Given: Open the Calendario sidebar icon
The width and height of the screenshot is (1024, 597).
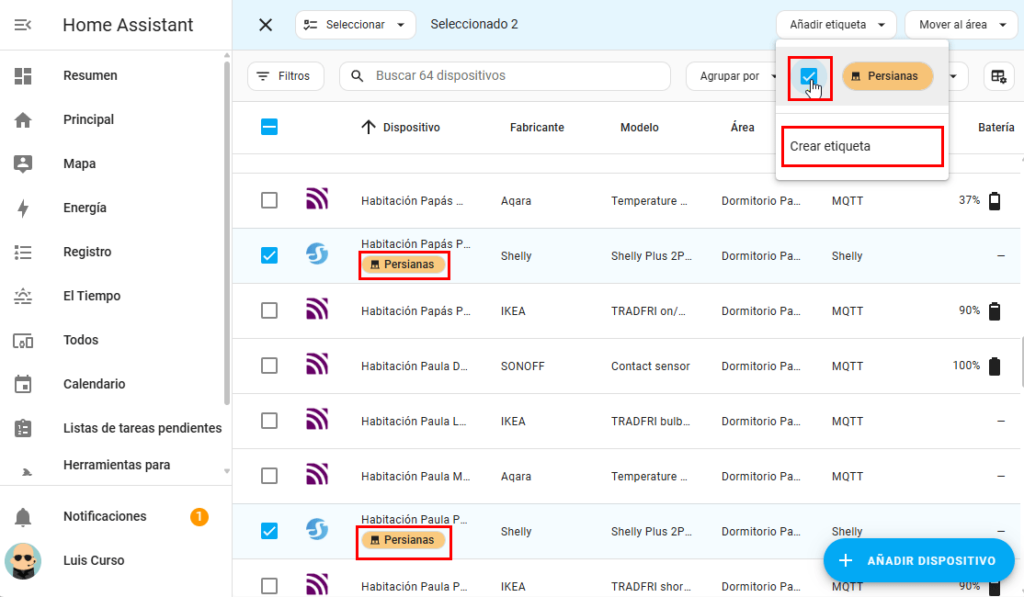Looking at the screenshot, I should 23,384.
